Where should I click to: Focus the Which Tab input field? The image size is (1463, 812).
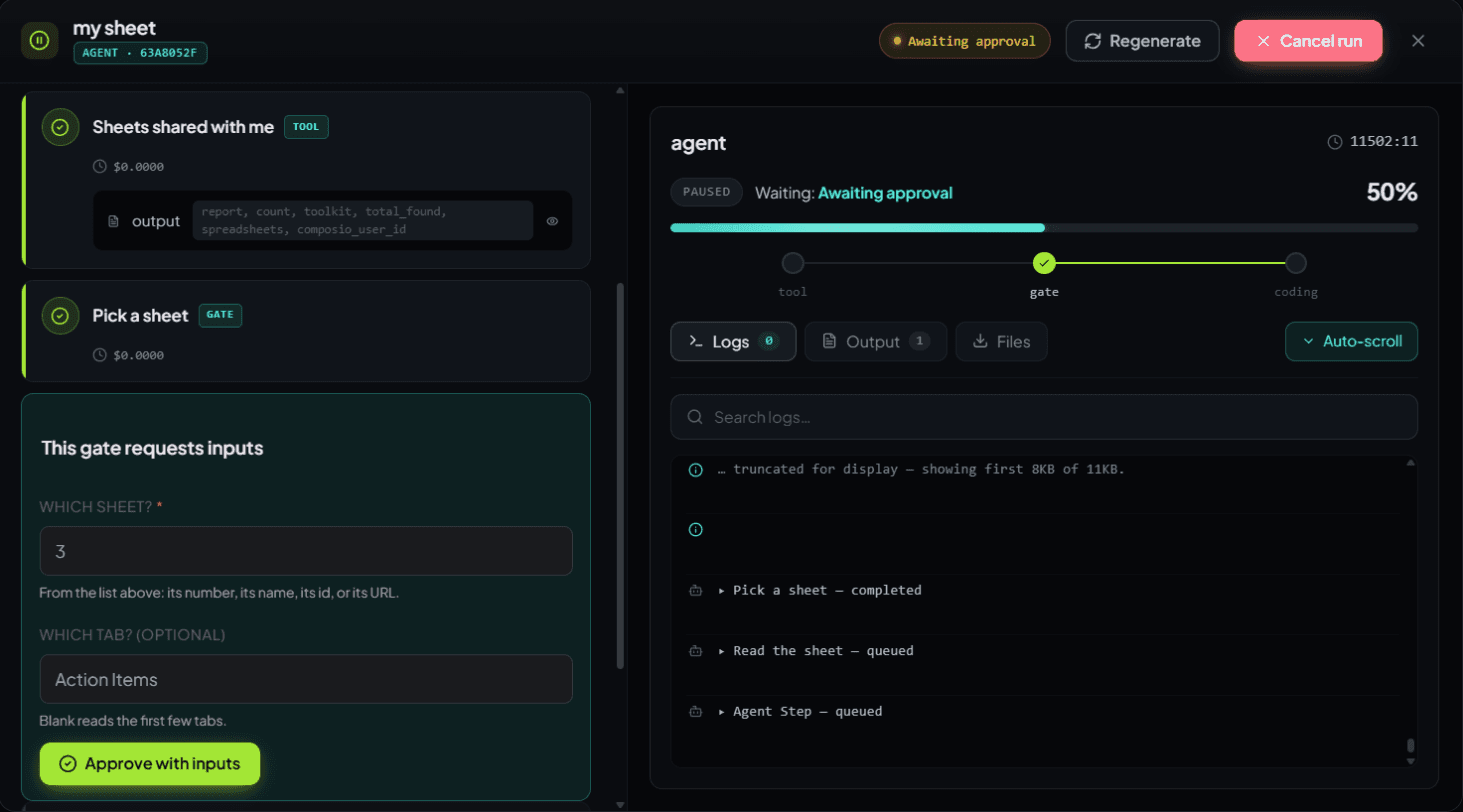coord(306,679)
